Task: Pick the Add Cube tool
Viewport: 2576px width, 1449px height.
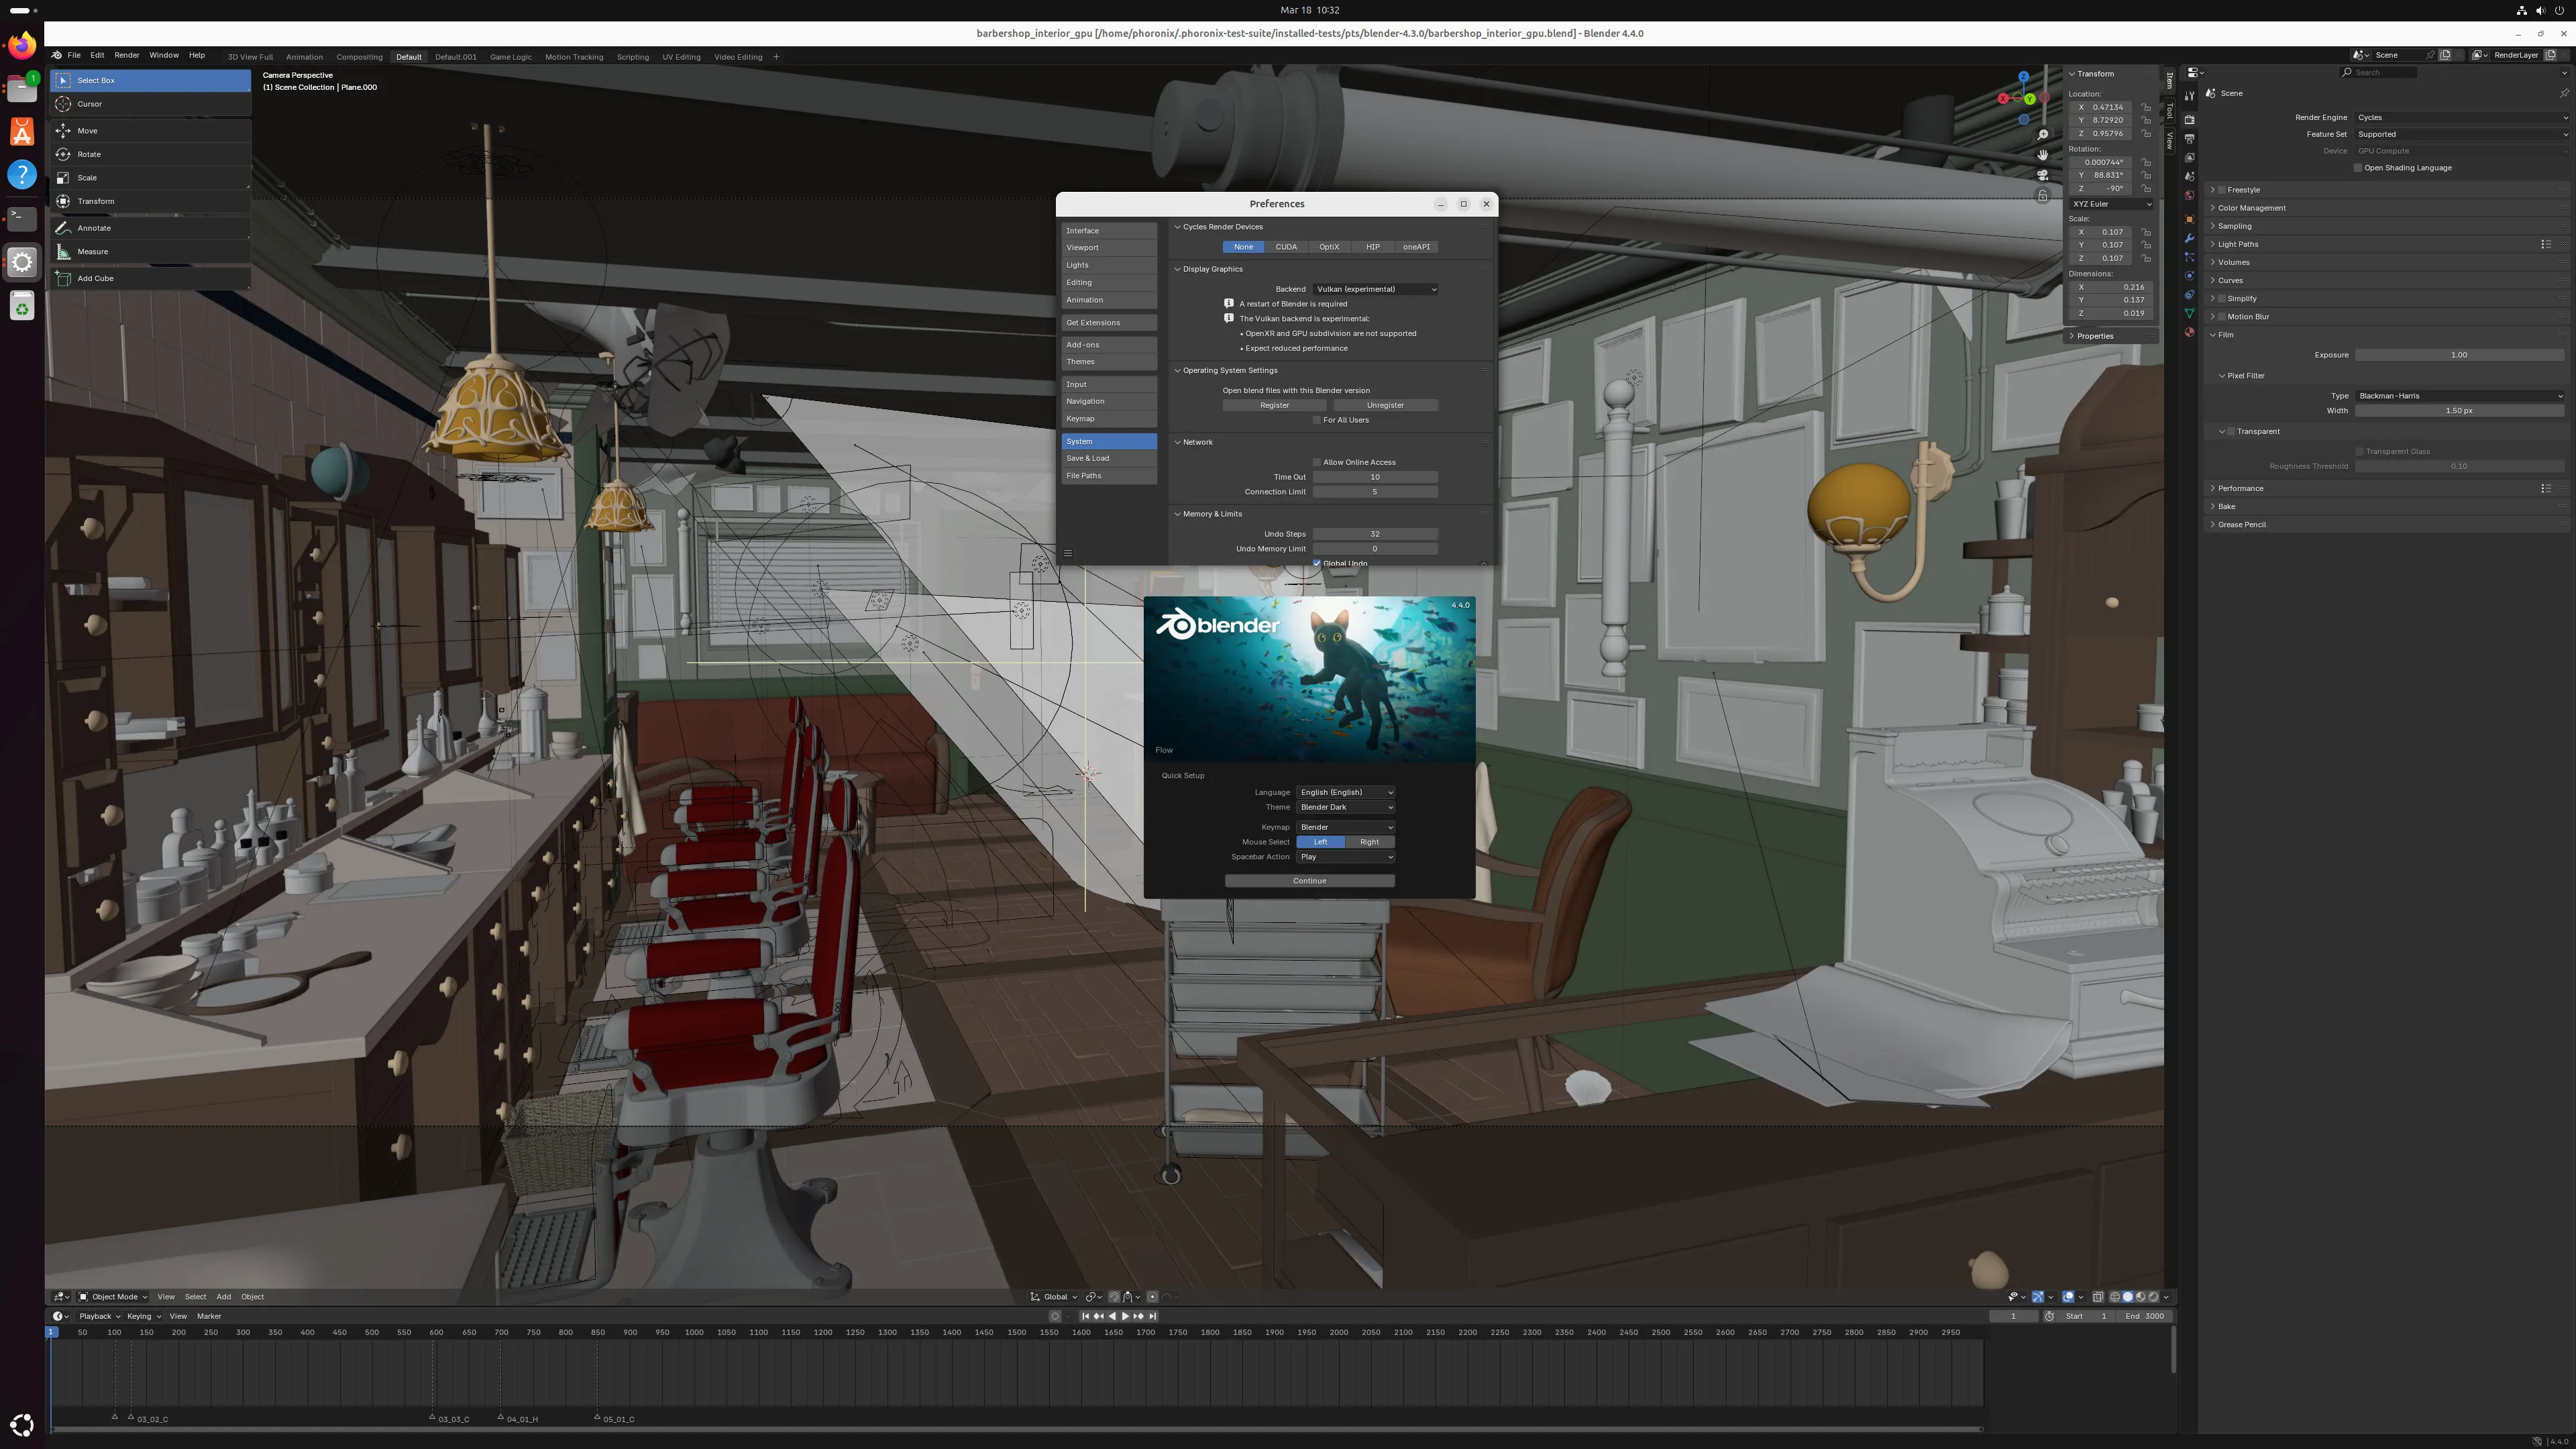Action: 95,279
